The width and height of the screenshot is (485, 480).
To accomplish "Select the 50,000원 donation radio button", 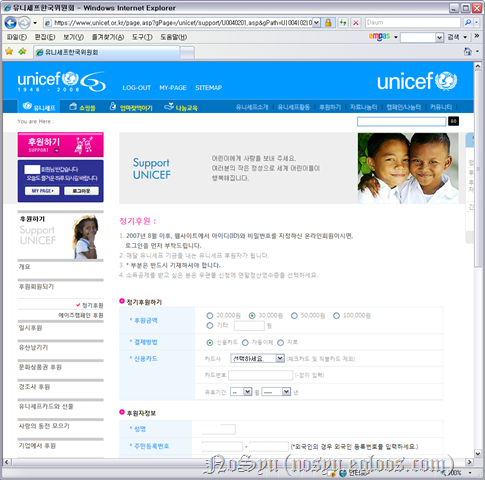I will pyautogui.click(x=294, y=315).
